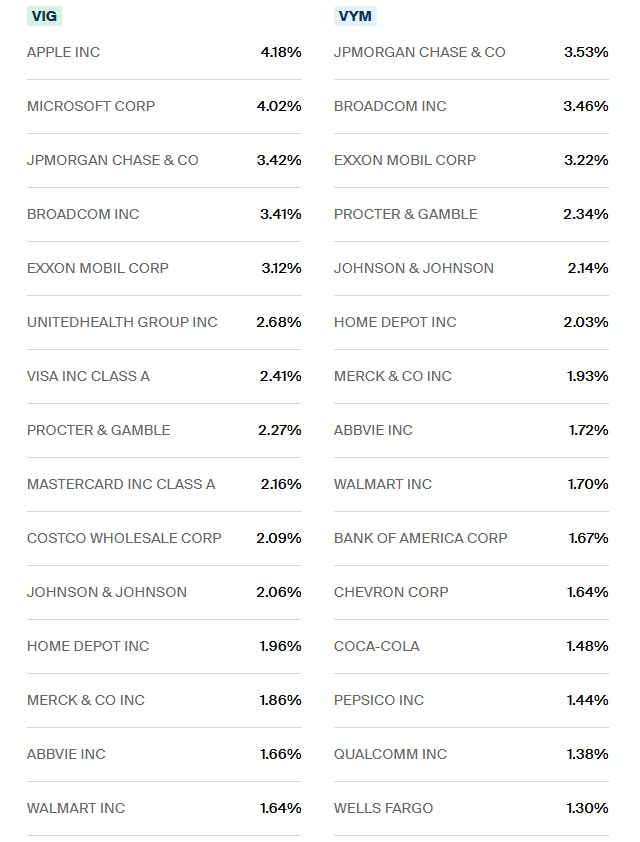
Task: Select the 3.53% weight under VYM
Action: click(586, 52)
